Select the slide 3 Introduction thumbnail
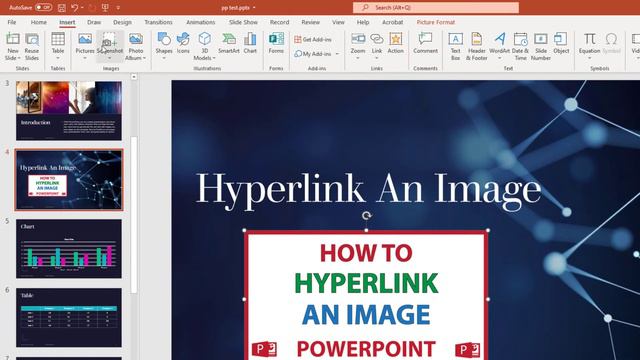The width and height of the screenshot is (640, 360). (x=69, y=111)
